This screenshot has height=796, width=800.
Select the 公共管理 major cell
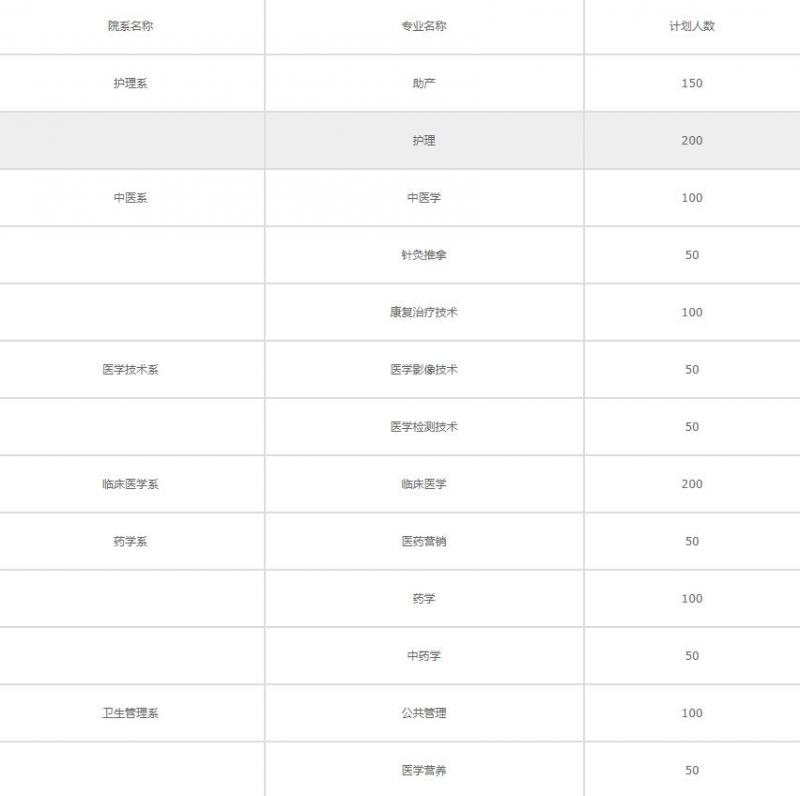pos(424,713)
